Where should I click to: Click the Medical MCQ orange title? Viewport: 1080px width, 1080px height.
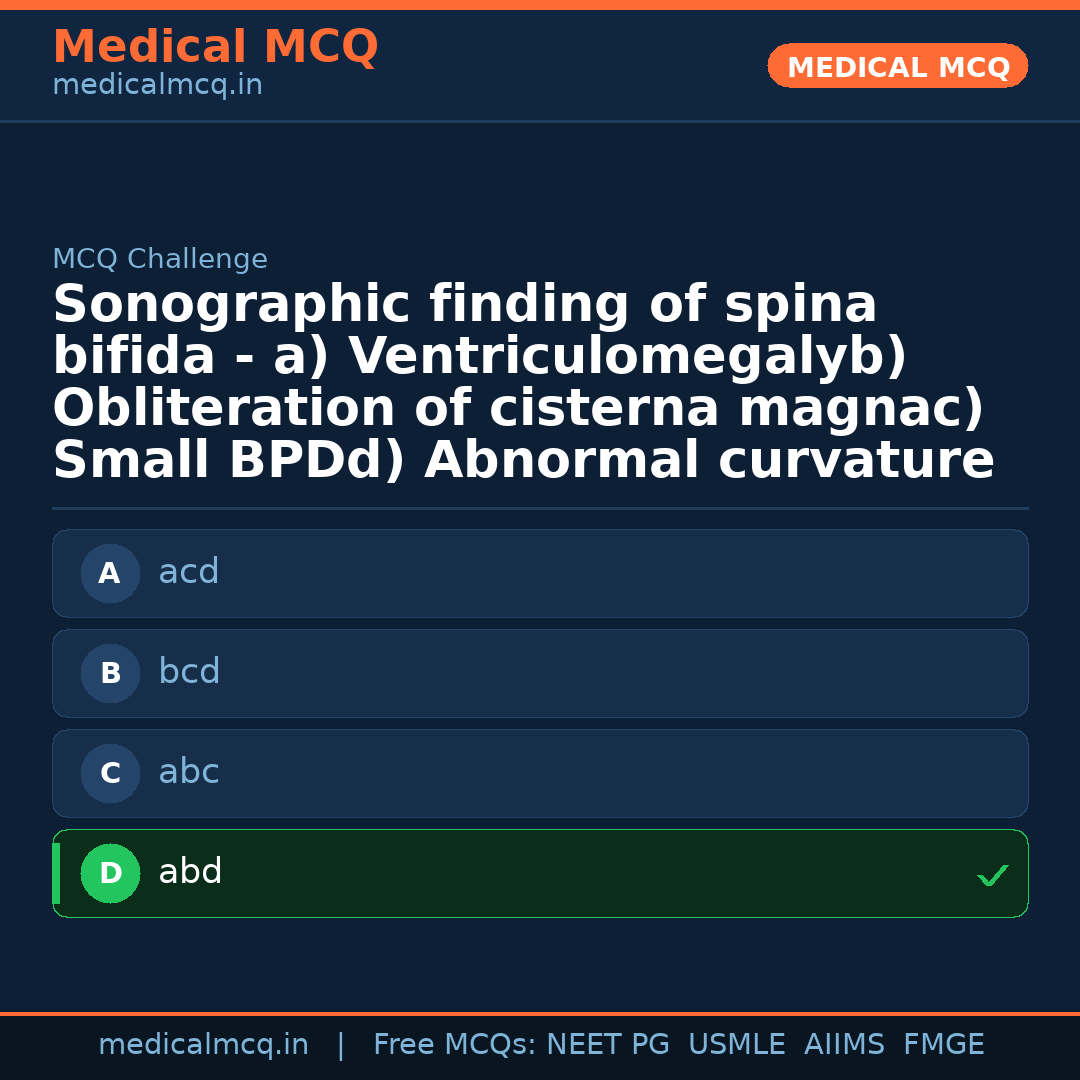point(215,47)
